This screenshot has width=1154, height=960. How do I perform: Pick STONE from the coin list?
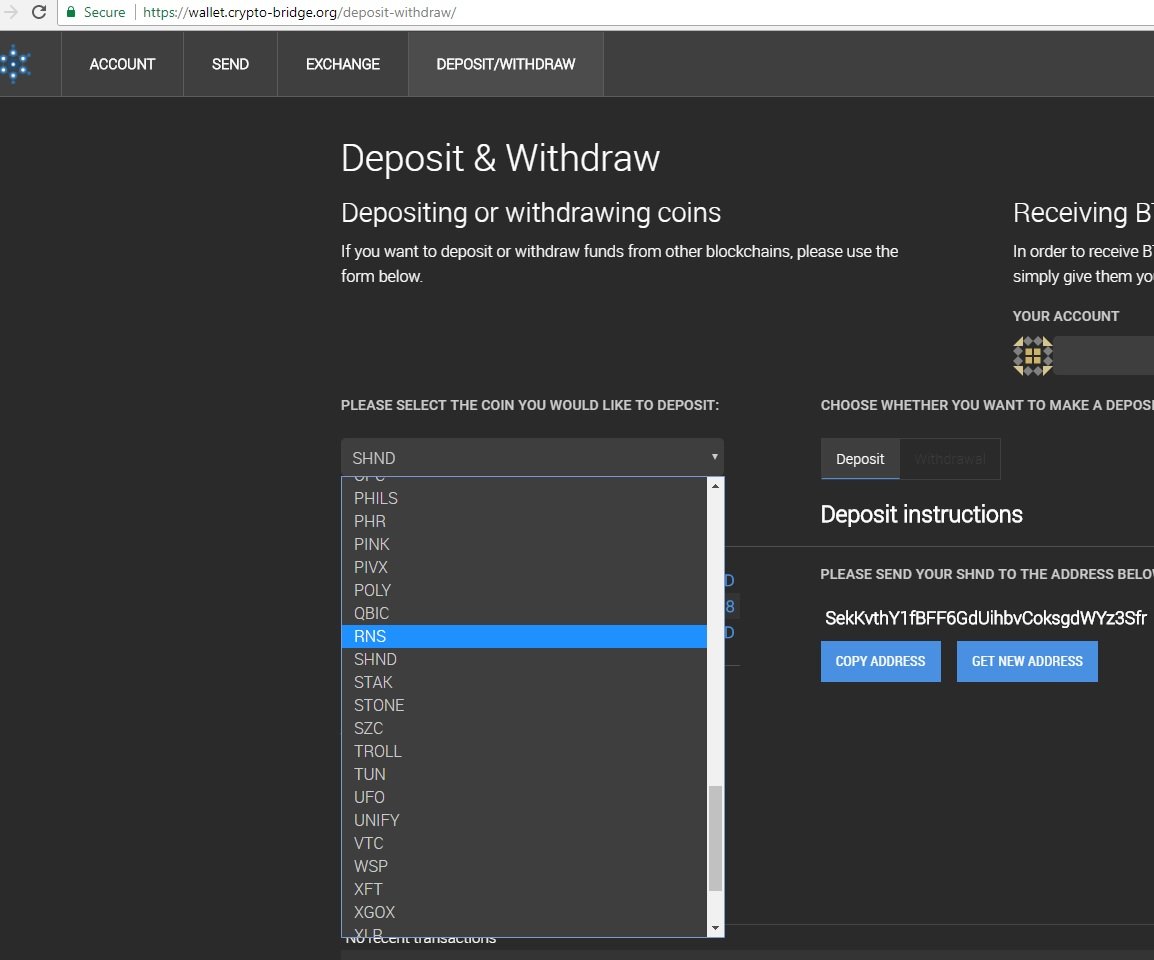pos(524,705)
